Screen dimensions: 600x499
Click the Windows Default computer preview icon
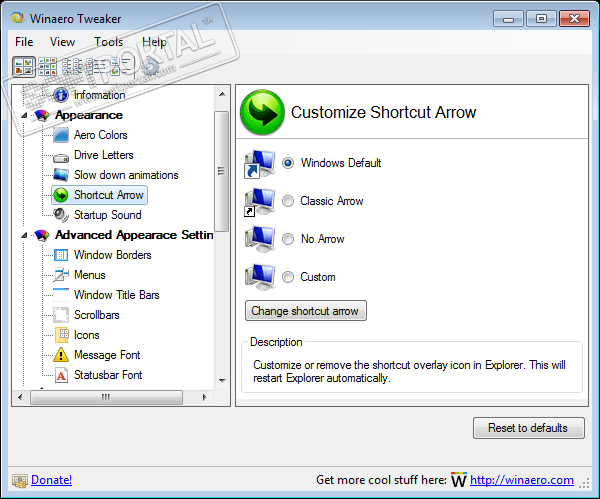coord(260,164)
